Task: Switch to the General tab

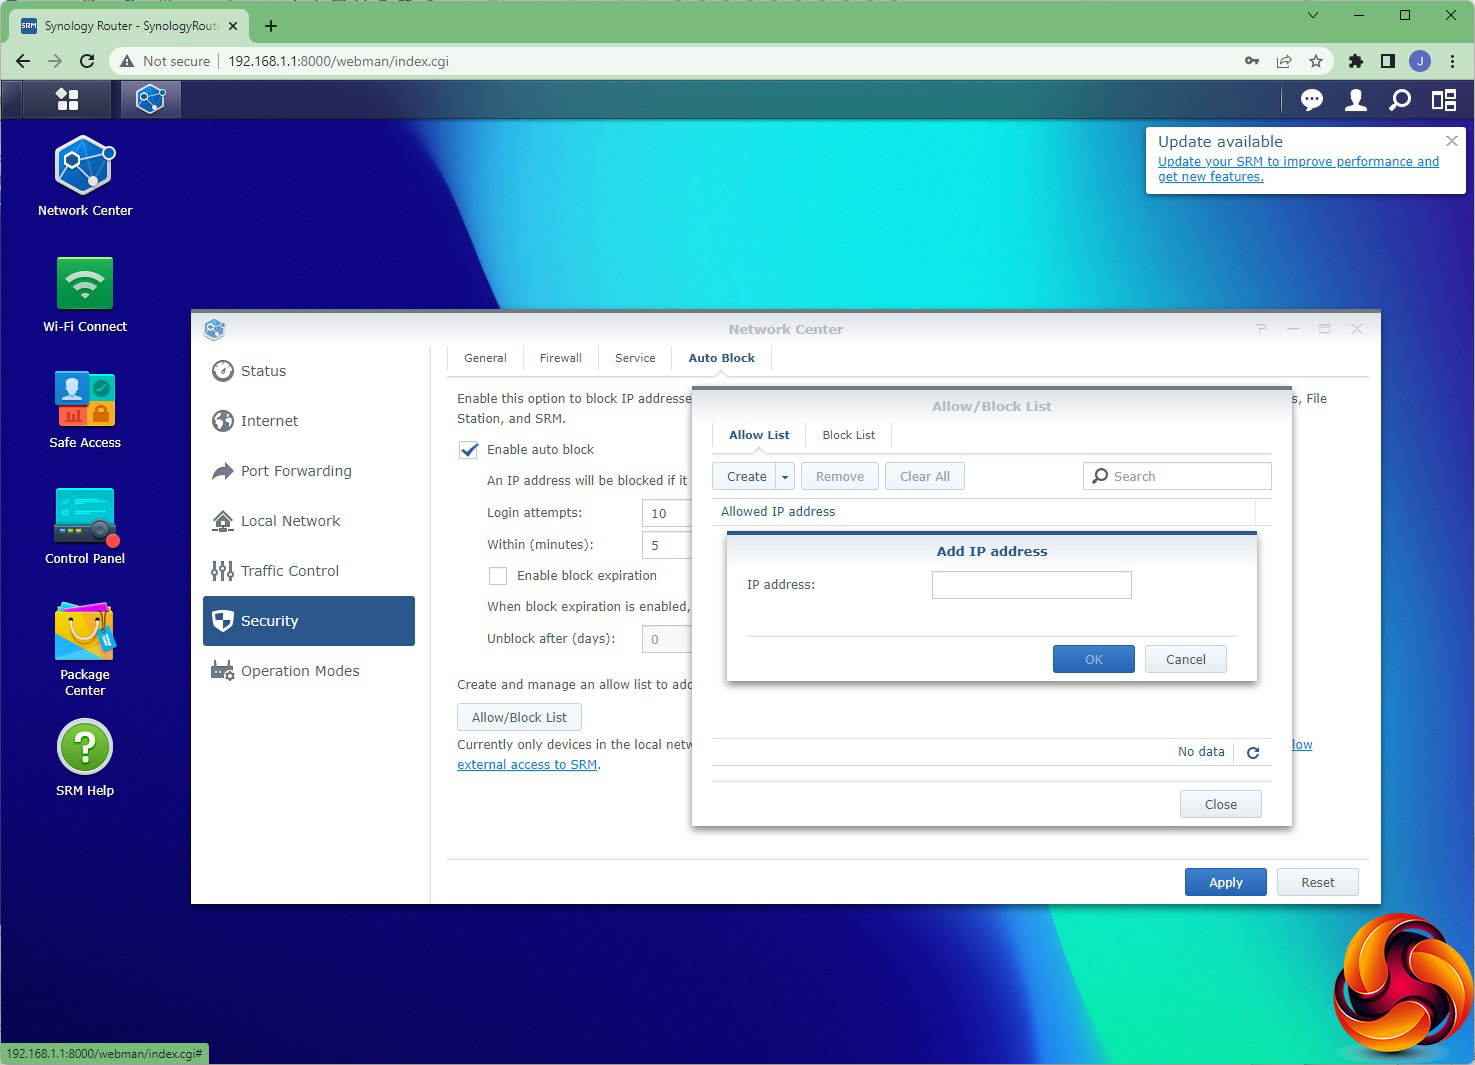Action: point(485,358)
